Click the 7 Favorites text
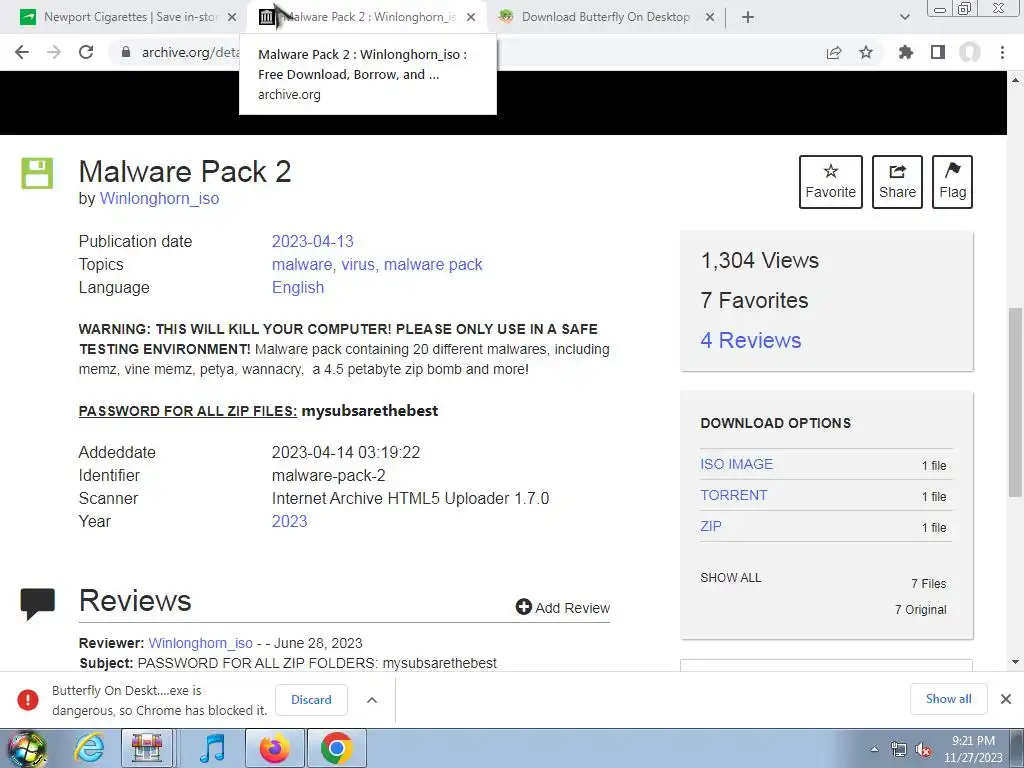Image resolution: width=1024 pixels, height=768 pixels. (x=754, y=300)
